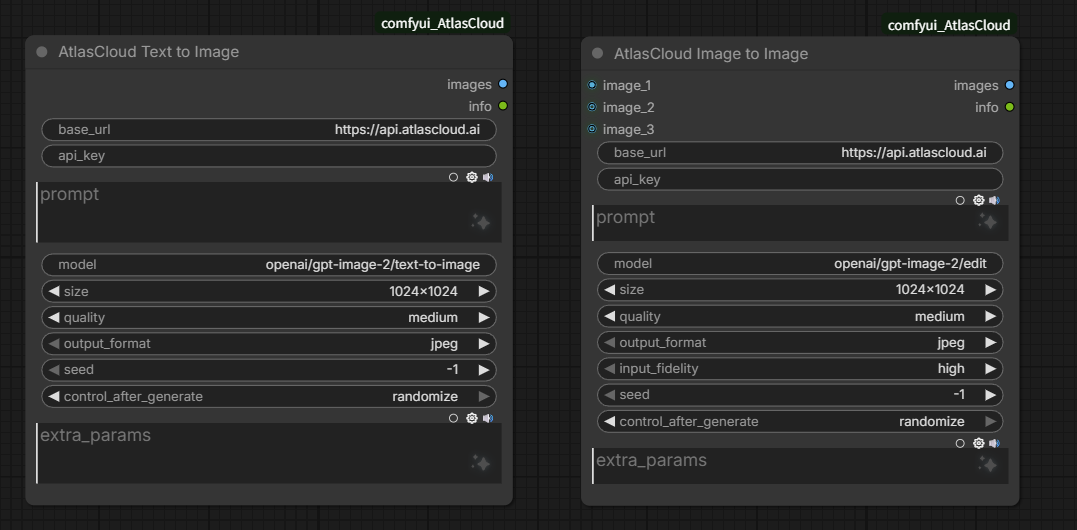Click the info output port on Image to Image node
The height and width of the screenshot is (530, 1077).
(1009, 107)
